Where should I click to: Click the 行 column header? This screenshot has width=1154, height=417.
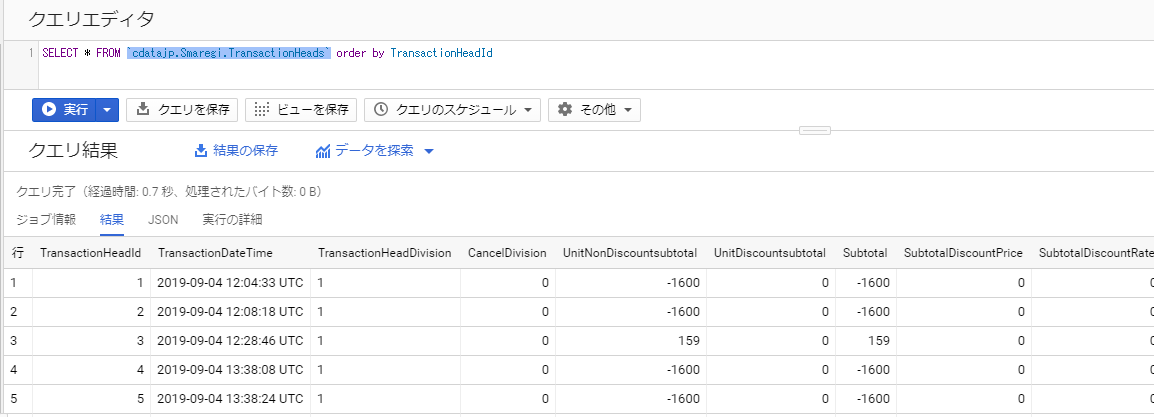tap(18, 253)
